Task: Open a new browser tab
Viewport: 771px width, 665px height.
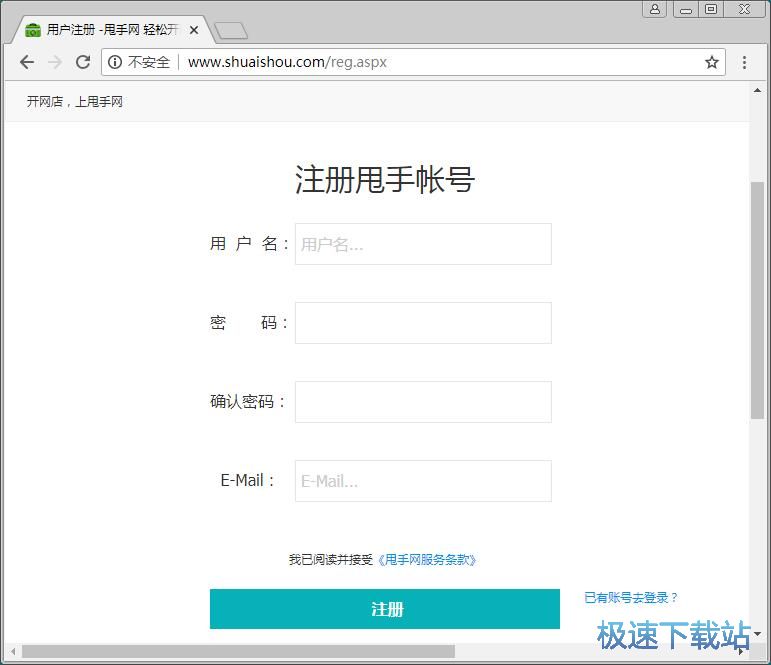Action: click(231, 30)
